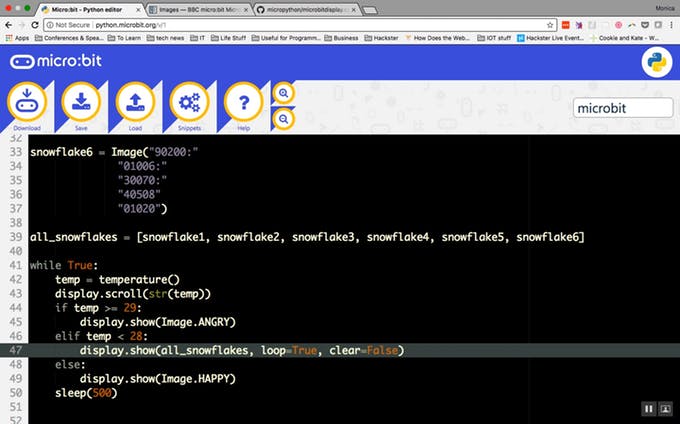This screenshot has height=424, width=680.
Task: Open the Hackster bookmark folder
Action: click(x=381, y=38)
